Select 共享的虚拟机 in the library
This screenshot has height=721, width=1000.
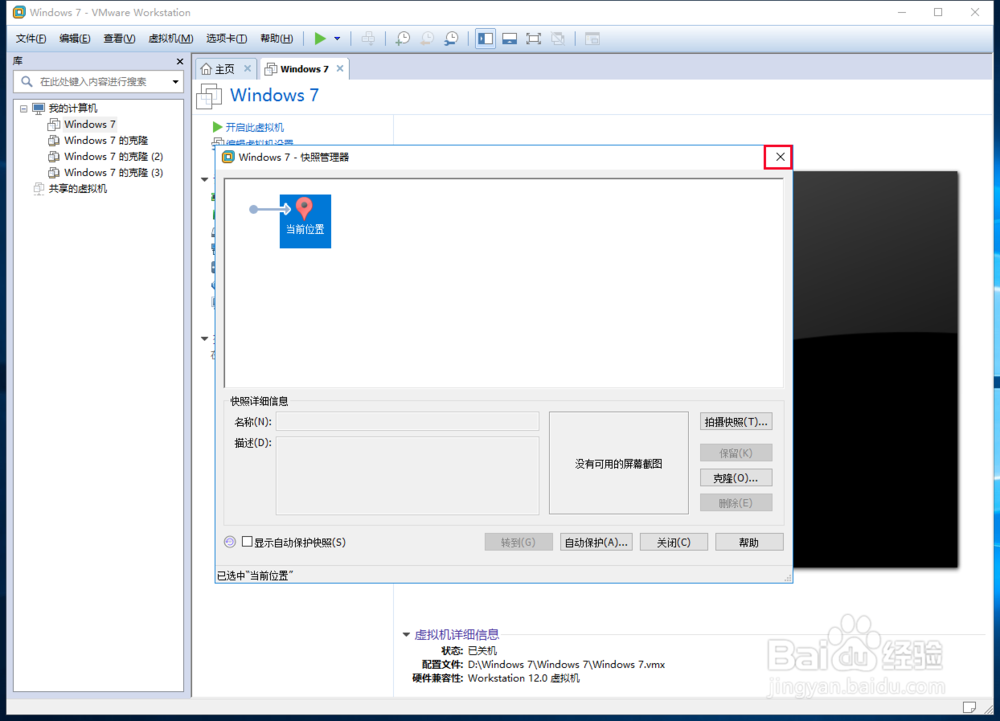click(x=78, y=189)
